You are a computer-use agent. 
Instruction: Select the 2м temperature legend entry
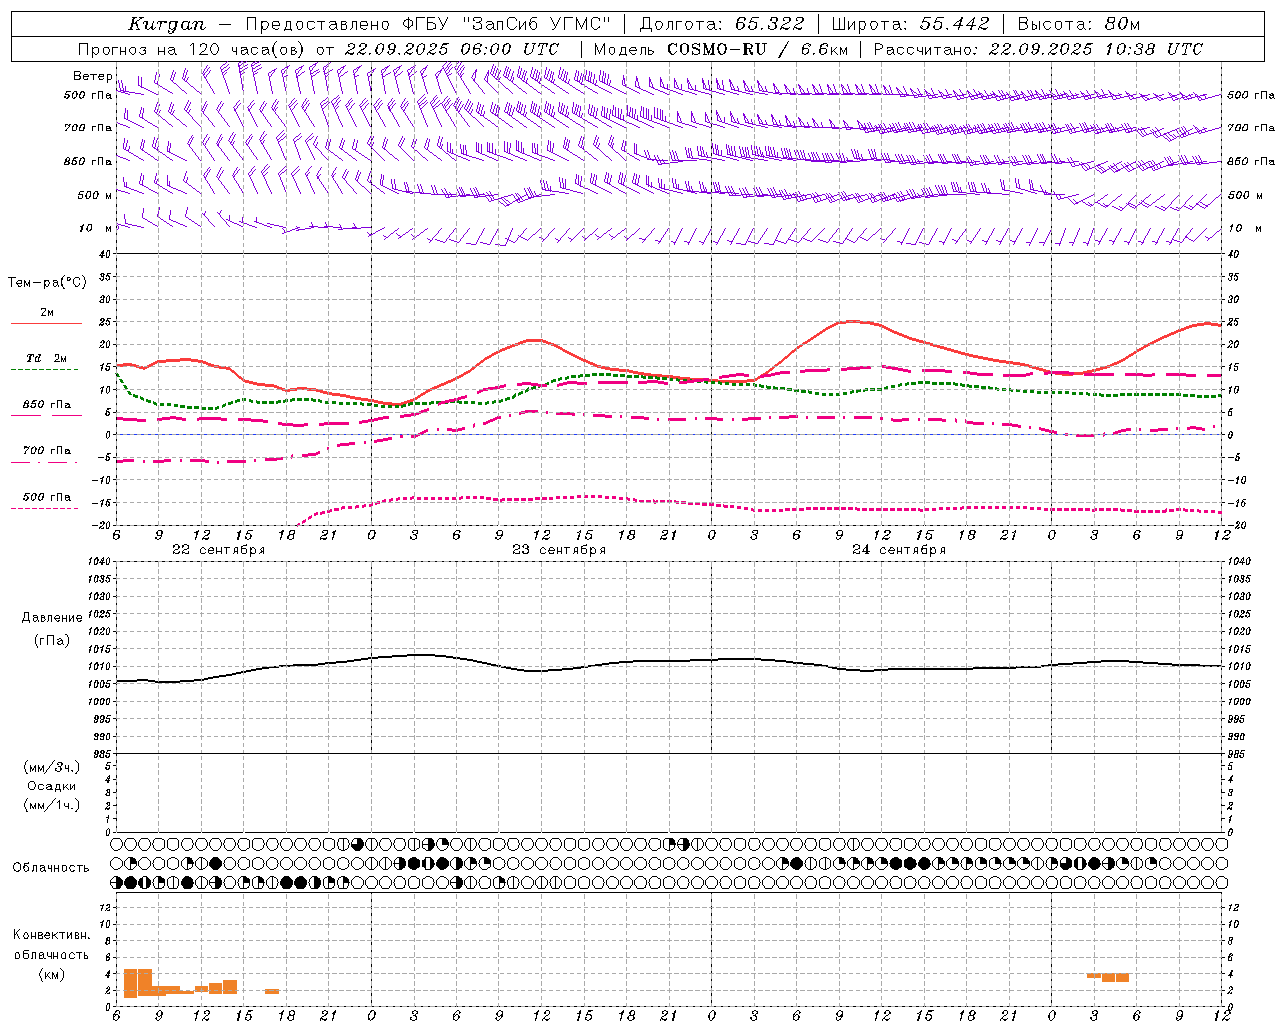pyautogui.click(x=47, y=312)
